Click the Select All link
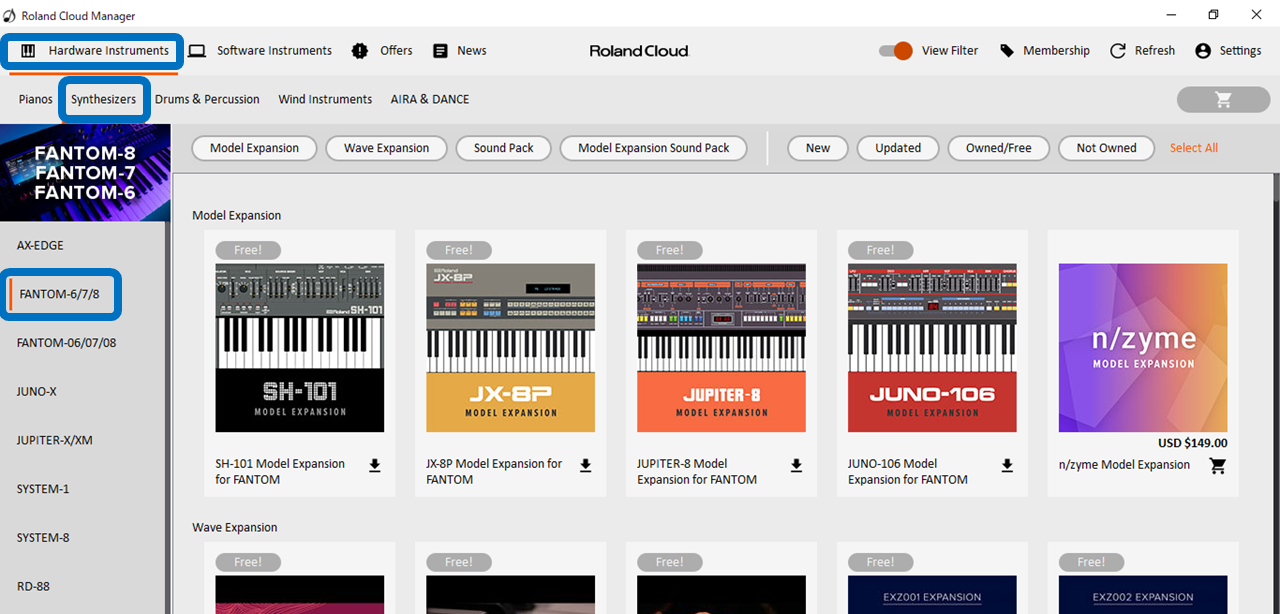1280x614 pixels. point(1193,147)
